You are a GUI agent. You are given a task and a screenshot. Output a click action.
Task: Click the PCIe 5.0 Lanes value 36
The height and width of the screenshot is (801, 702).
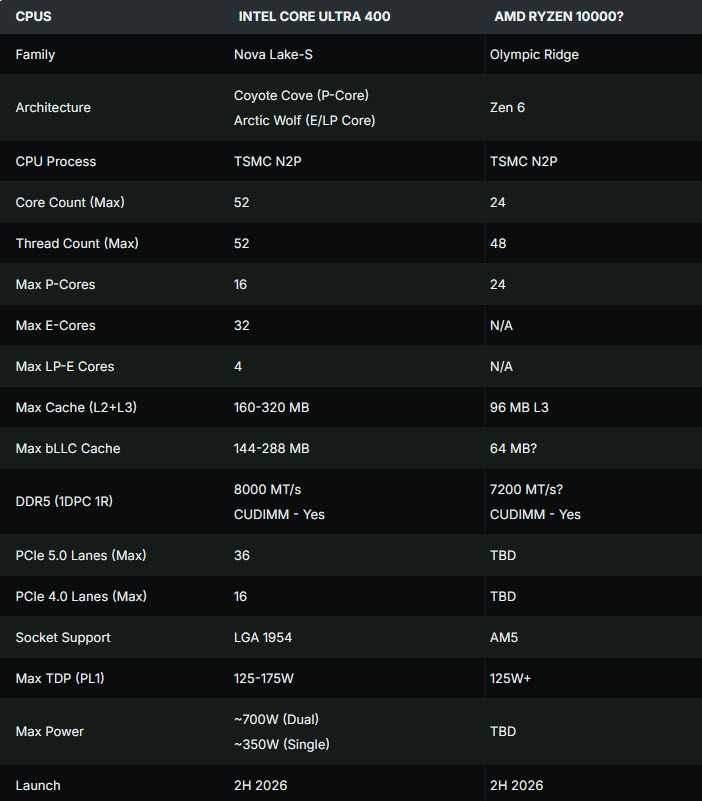click(242, 556)
